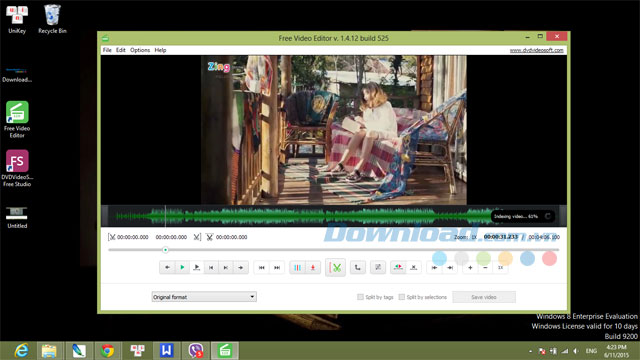Viewport: 640px width, 360px height.
Task: Zoom in the timeline with plus button
Action: point(470,267)
